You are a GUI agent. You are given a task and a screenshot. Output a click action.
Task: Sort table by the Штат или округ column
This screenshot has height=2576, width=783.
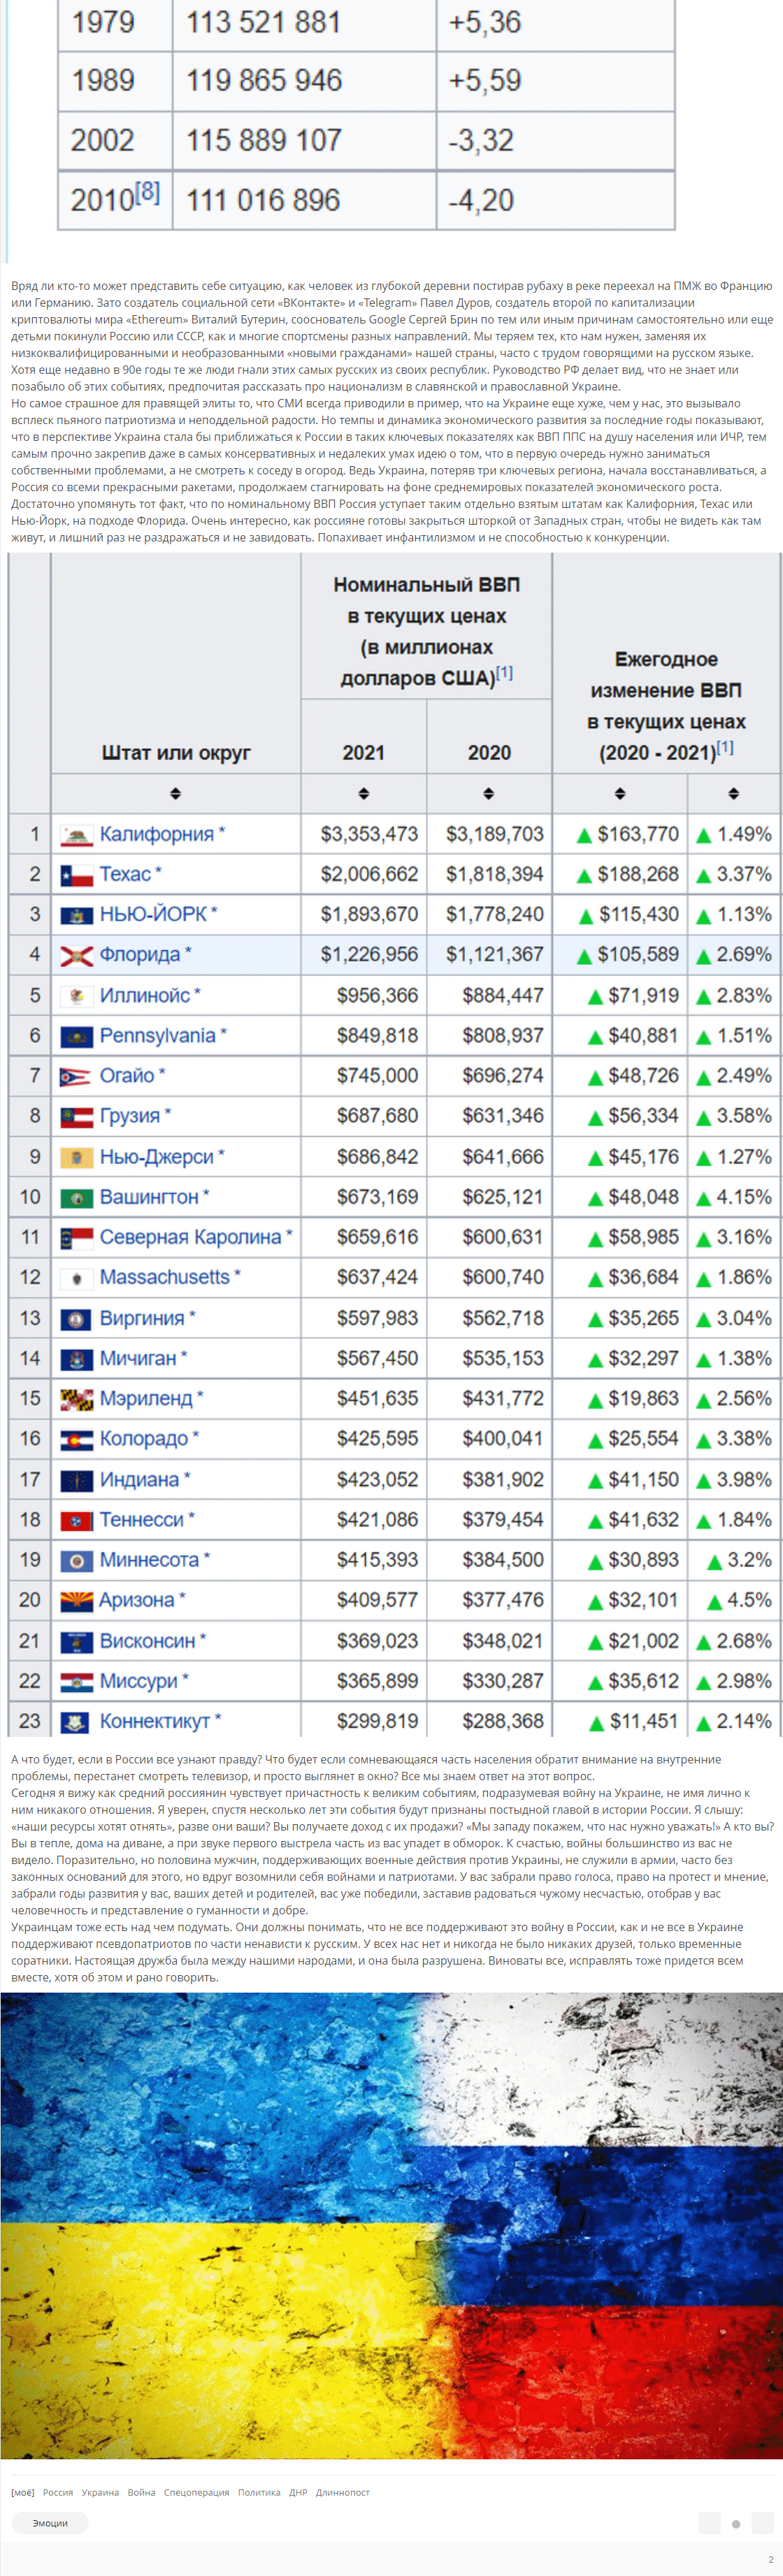pyautogui.click(x=175, y=793)
